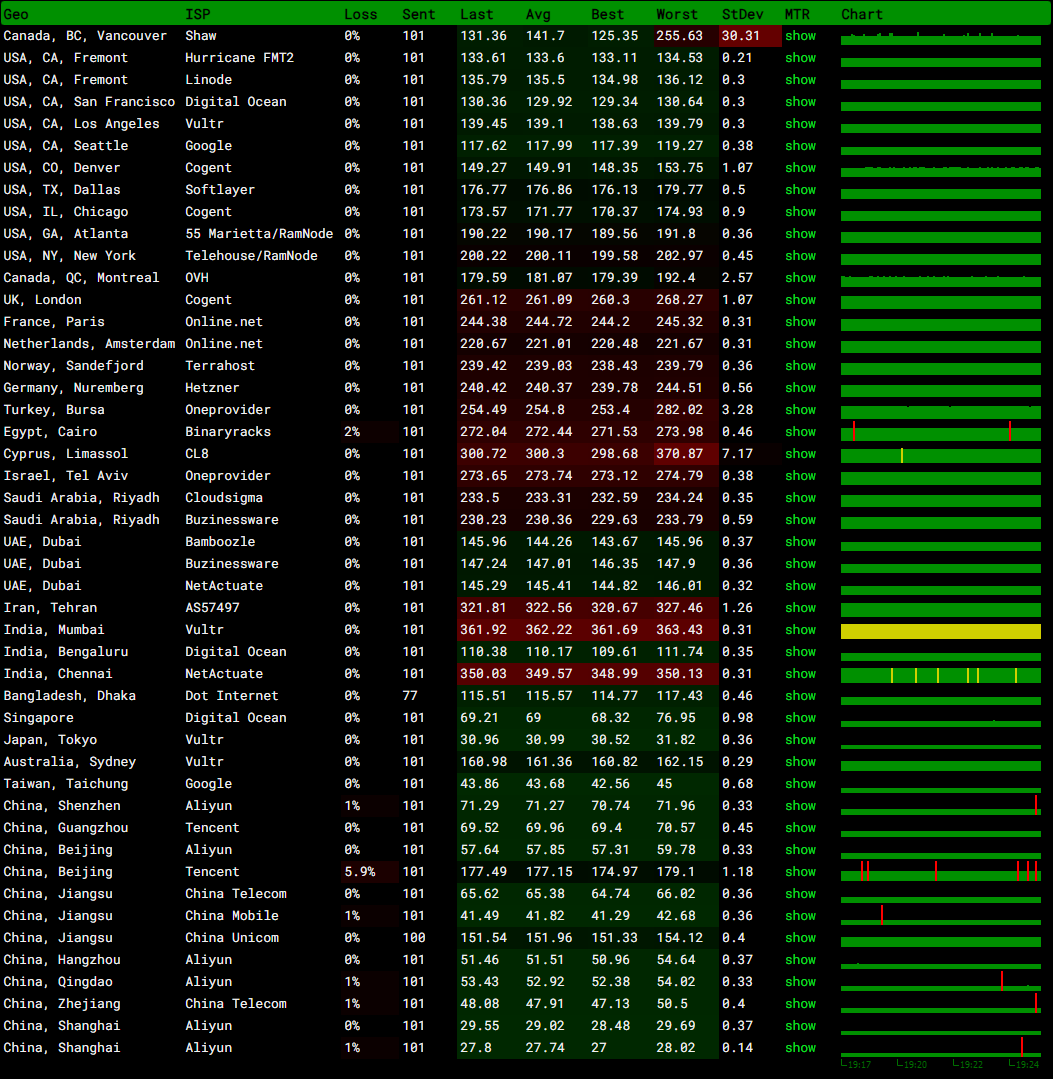
Task: Show MTR for Singapore Digital Ocean
Action: (x=800, y=718)
